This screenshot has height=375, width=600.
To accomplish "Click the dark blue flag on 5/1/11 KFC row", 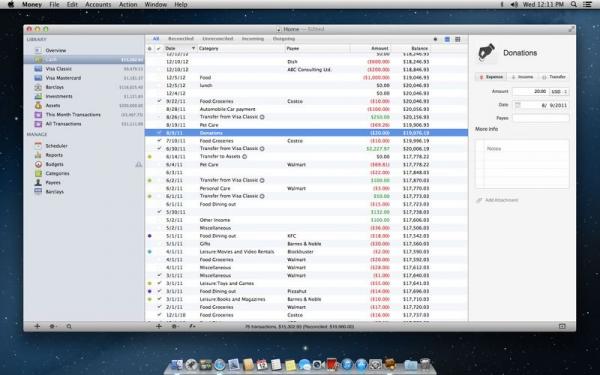I will pos(150,236).
